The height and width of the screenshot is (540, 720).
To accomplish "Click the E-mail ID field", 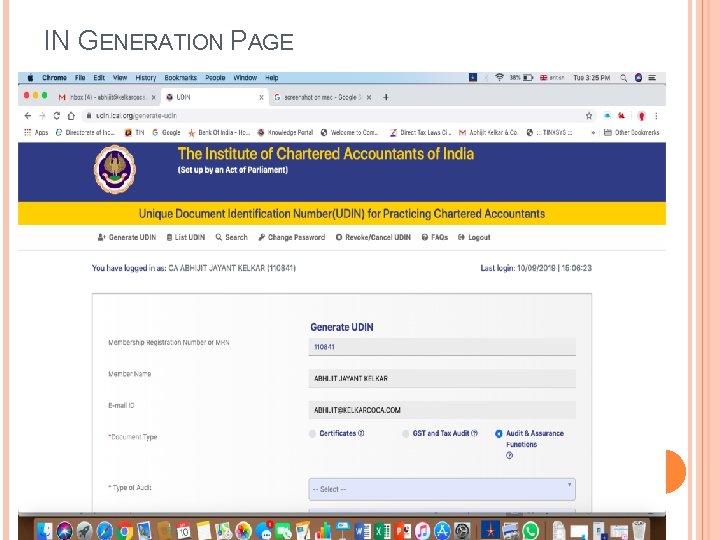I will click(x=442, y=410).
